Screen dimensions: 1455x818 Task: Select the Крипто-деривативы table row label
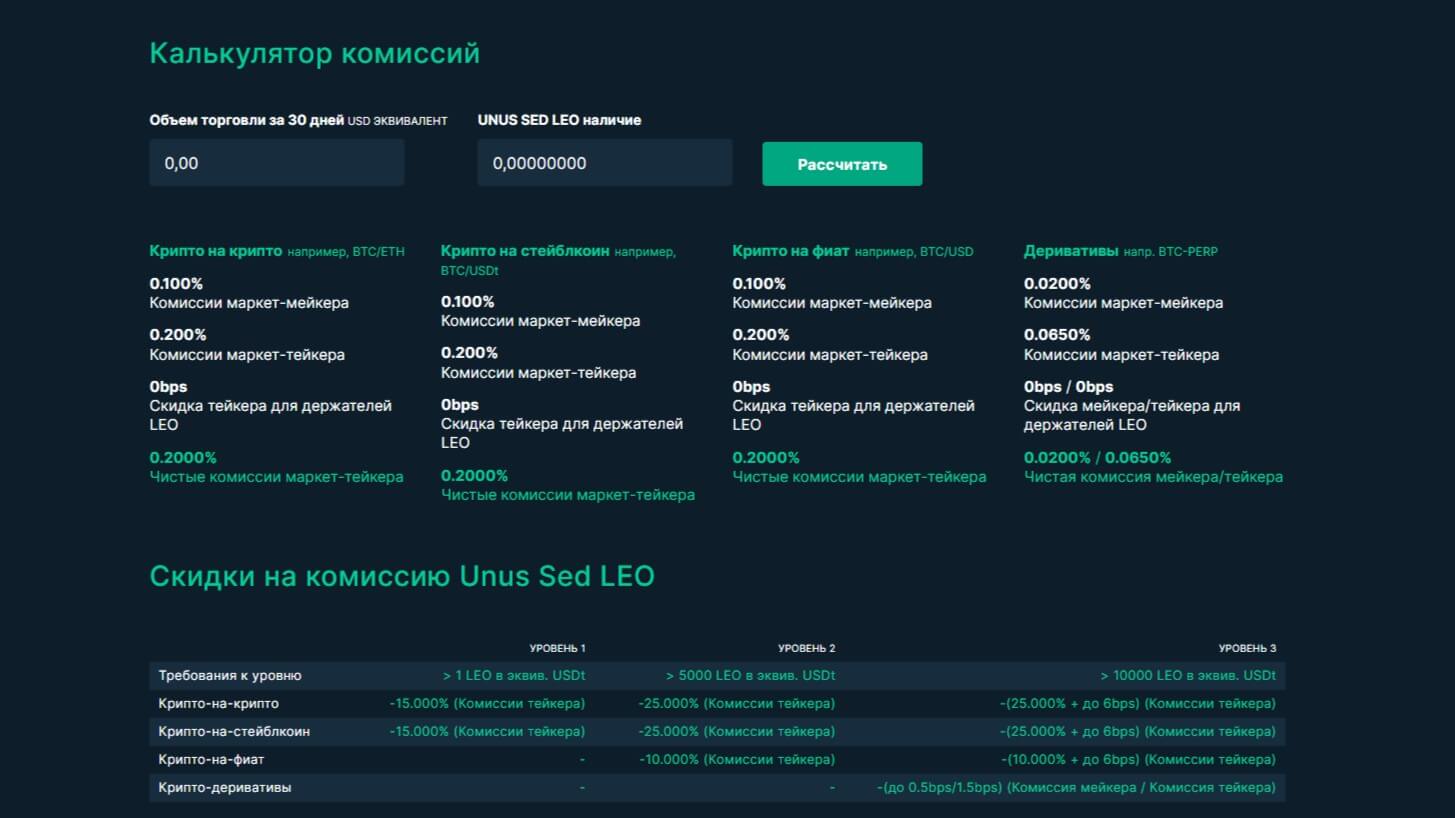tap(224, 788)
